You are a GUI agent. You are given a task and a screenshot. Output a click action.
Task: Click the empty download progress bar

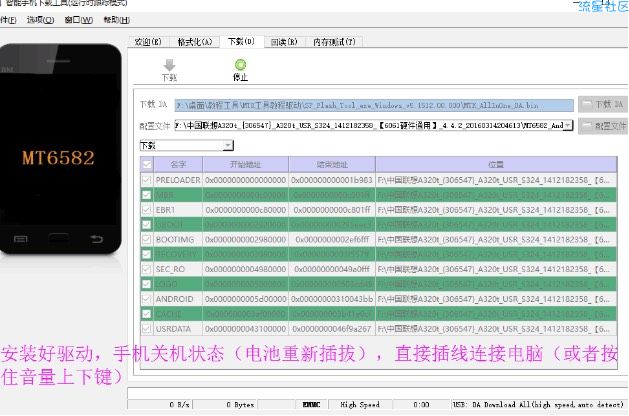[x=377, y=393]
